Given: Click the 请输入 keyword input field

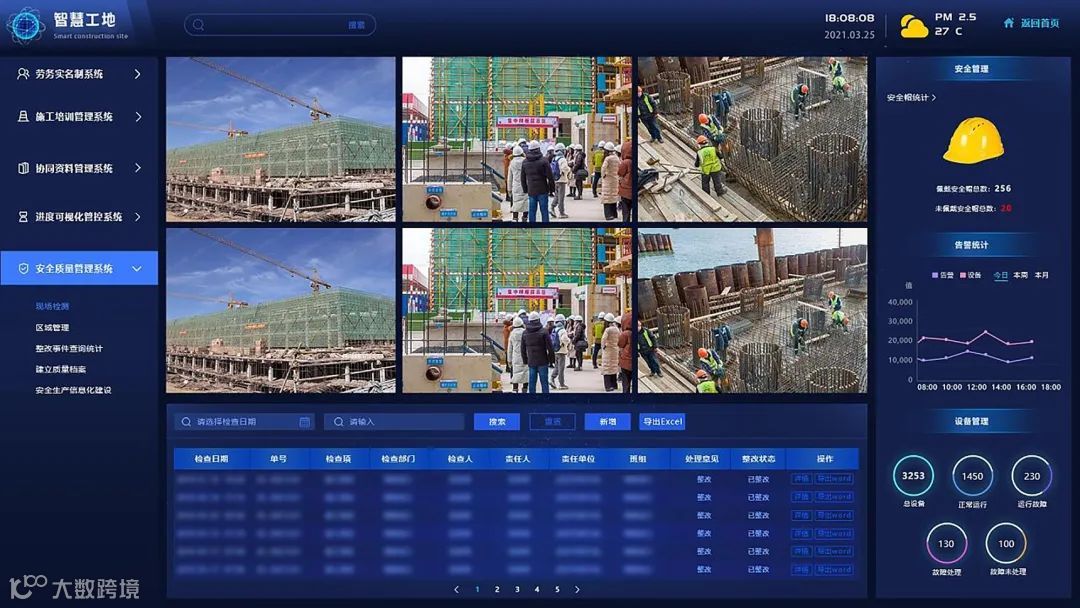Looking at the screenshot, I should 394,421.
